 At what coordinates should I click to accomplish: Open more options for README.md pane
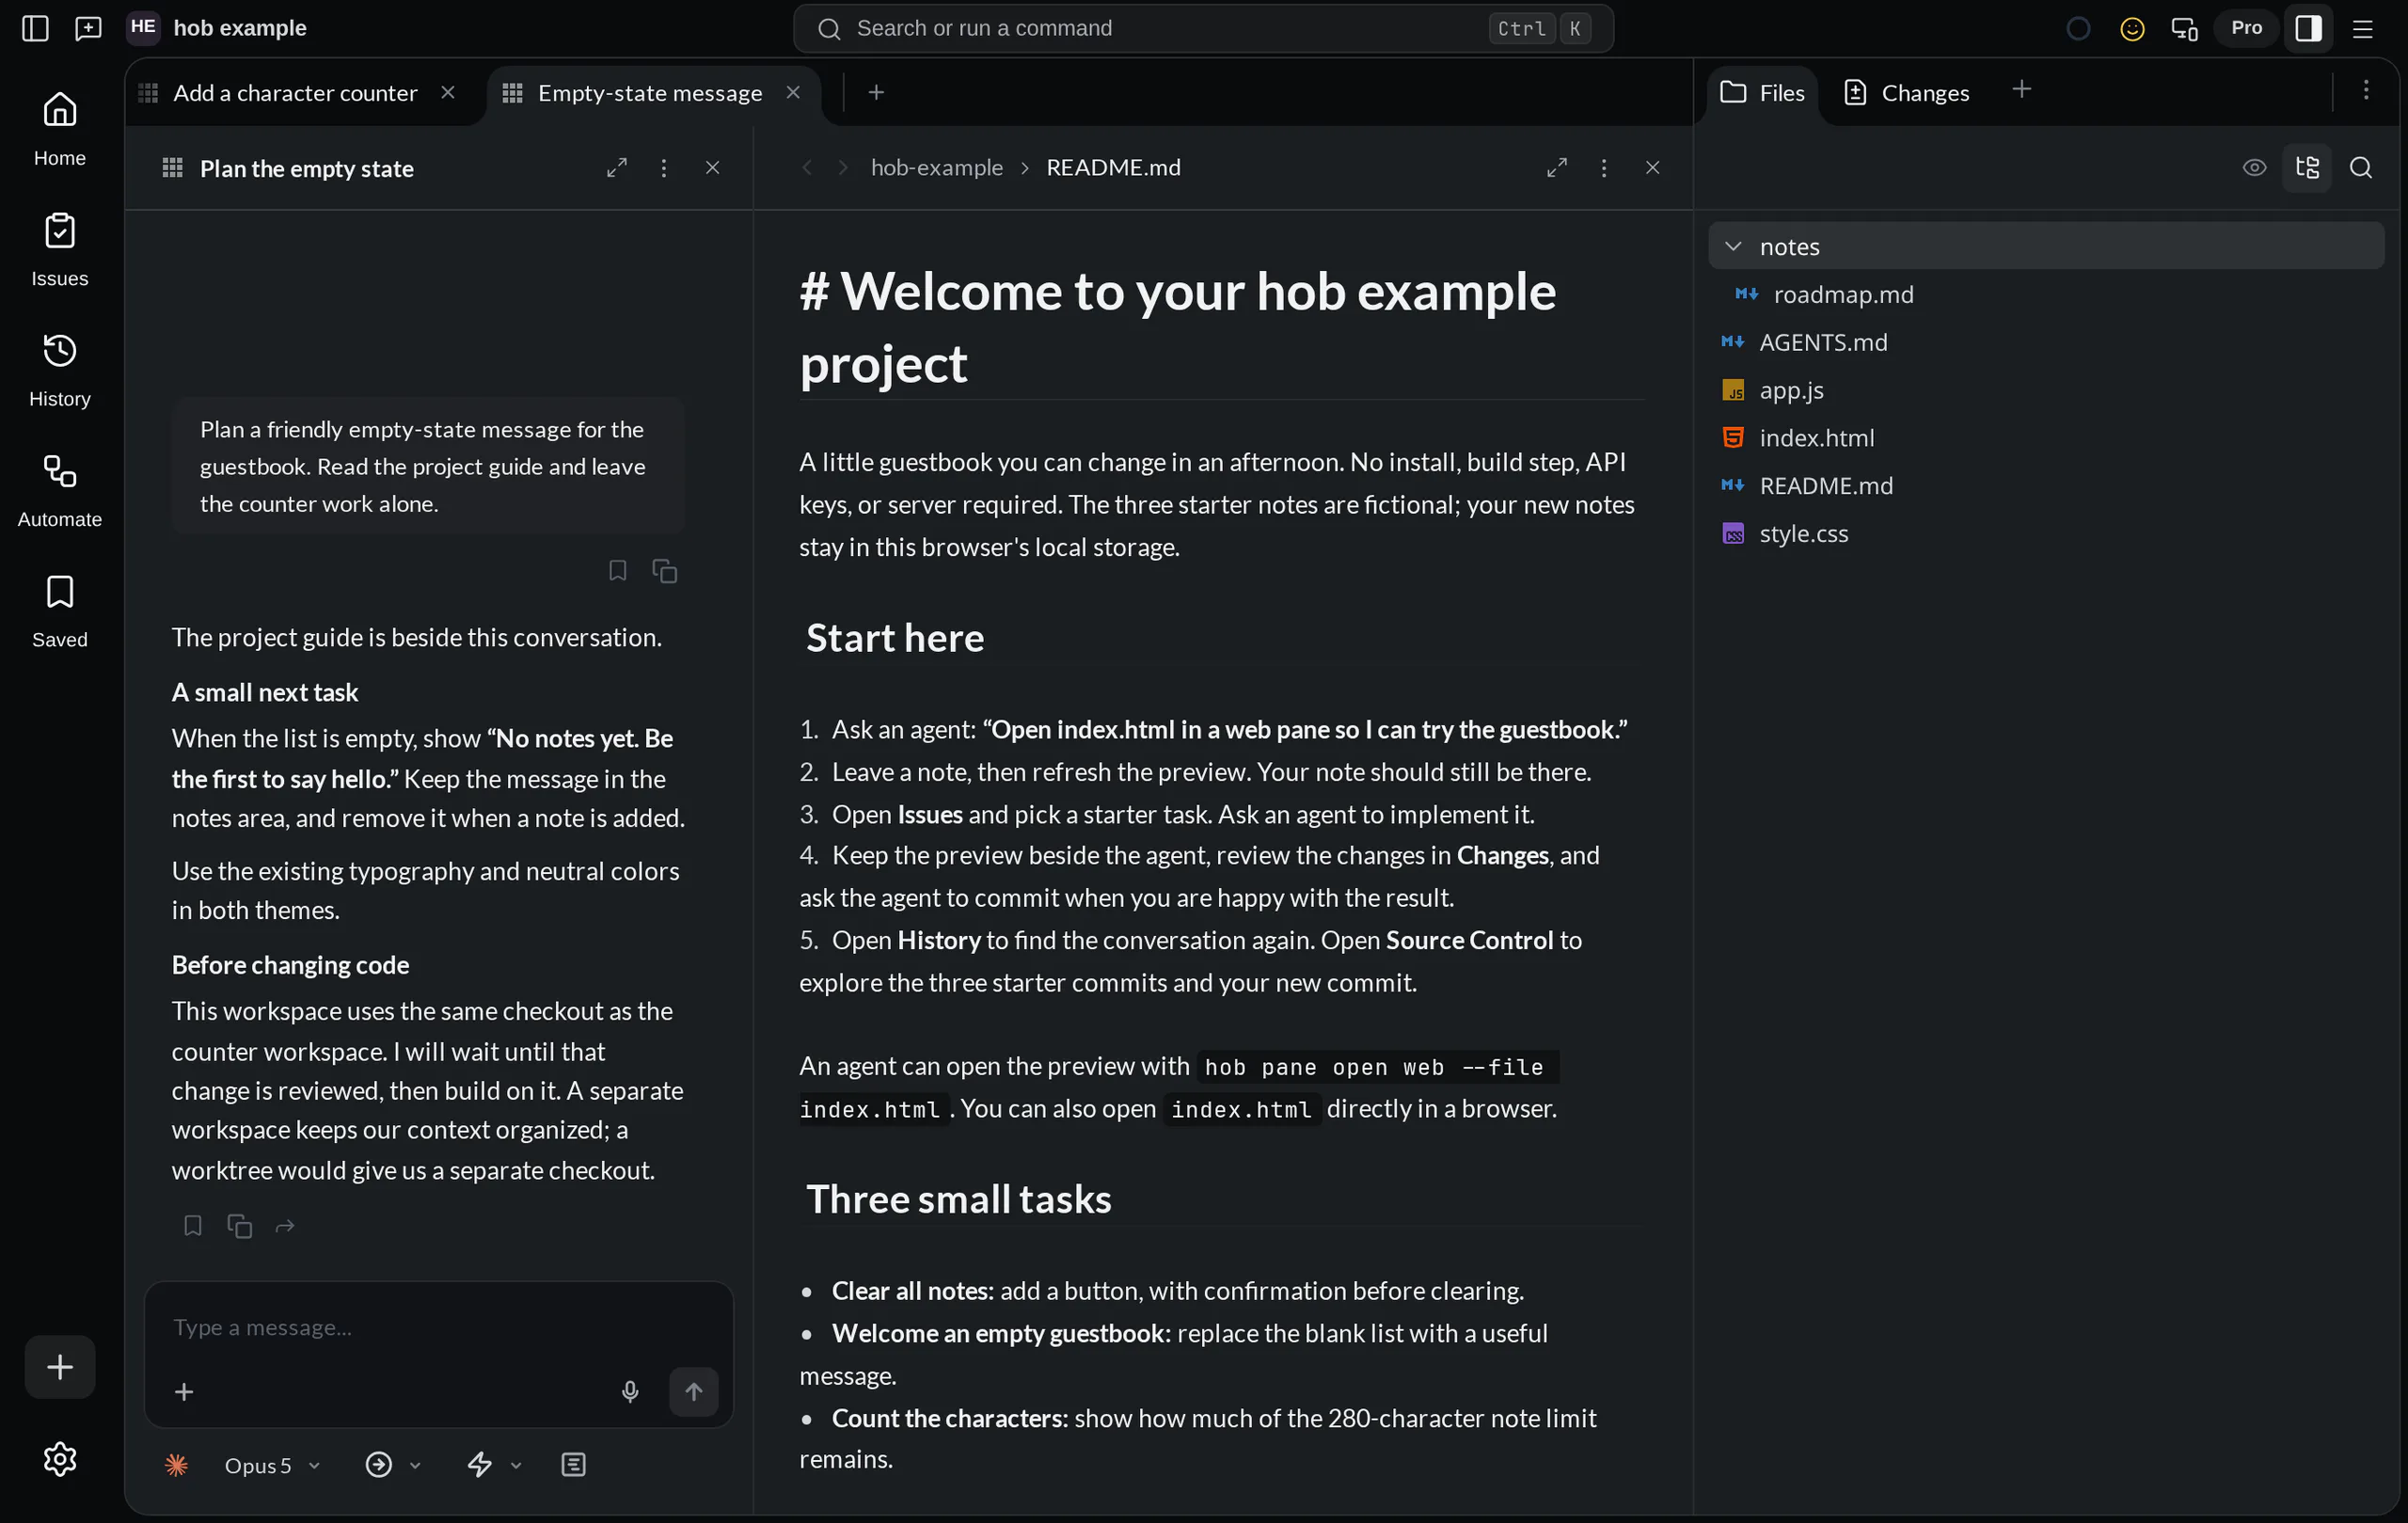tap(1604, 168)
